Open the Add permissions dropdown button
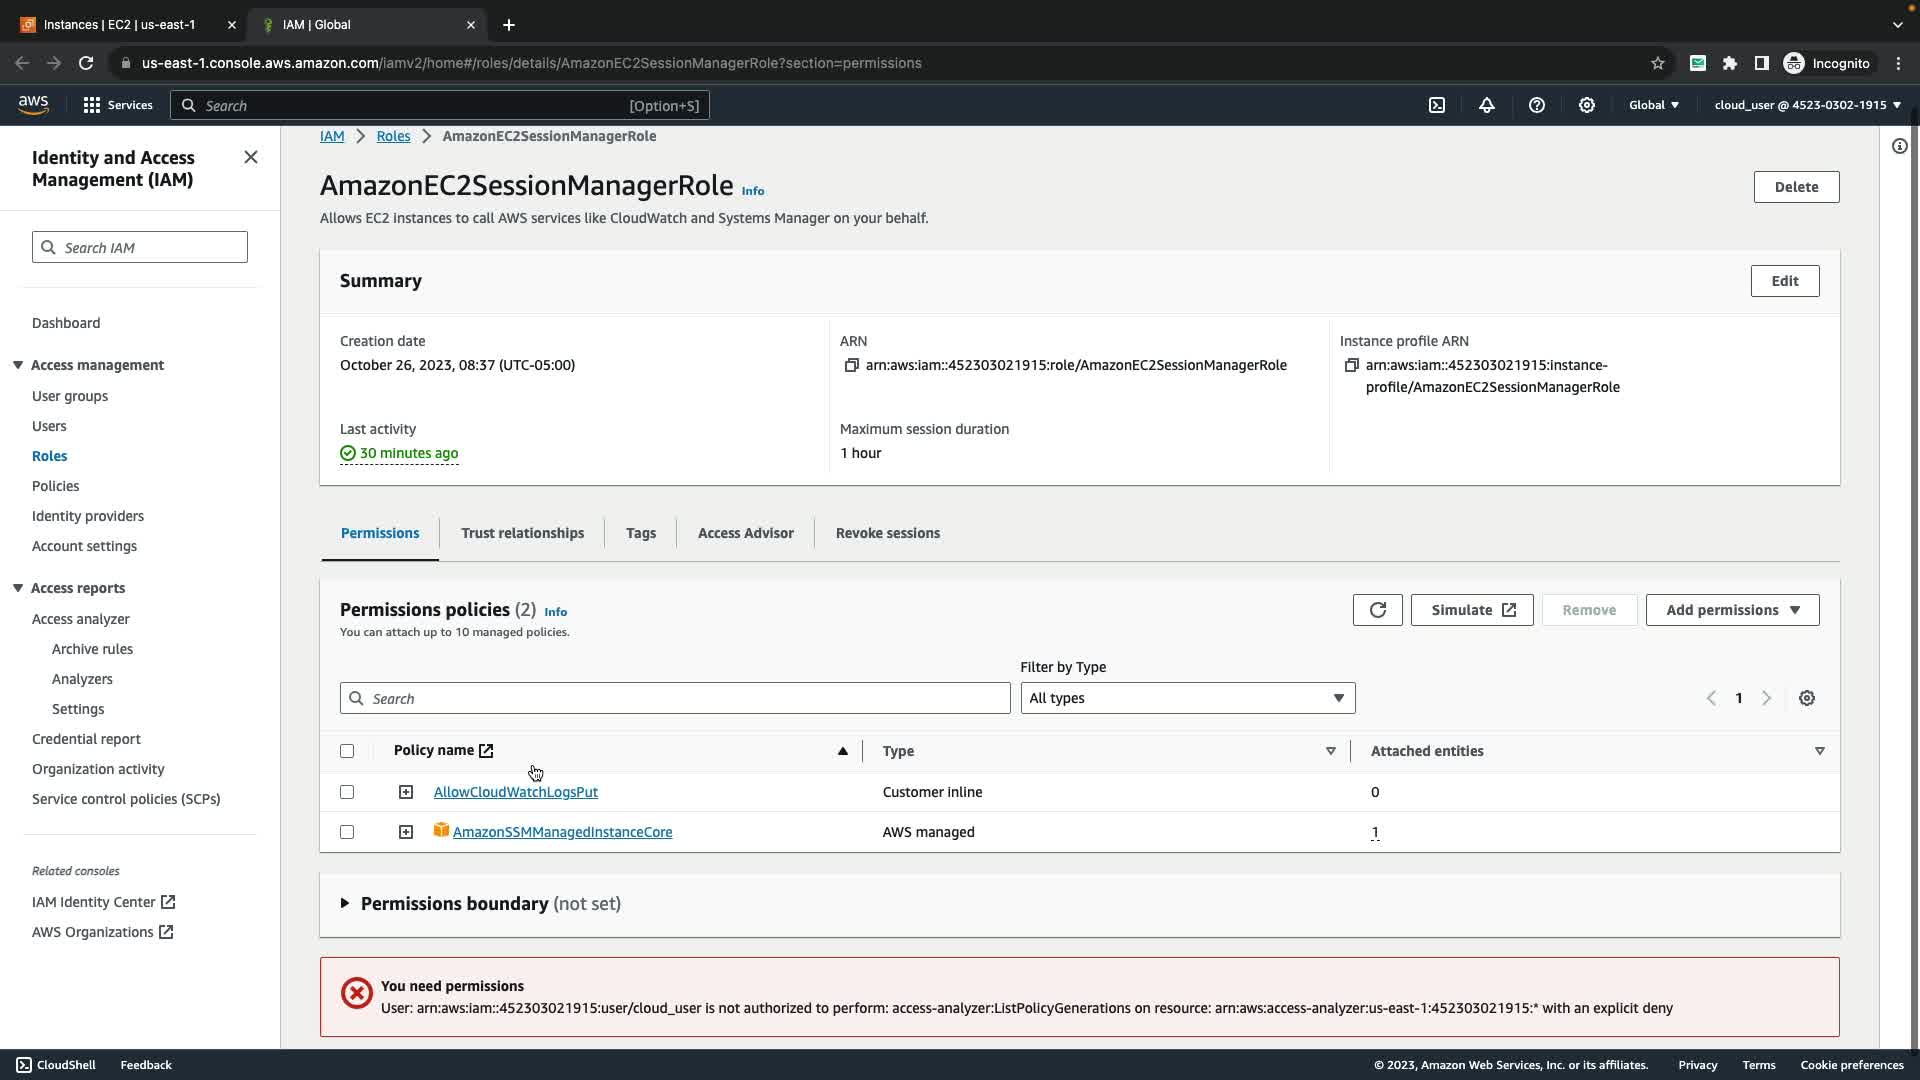The image size is (1920, 1080). (x=1732, y=610)
